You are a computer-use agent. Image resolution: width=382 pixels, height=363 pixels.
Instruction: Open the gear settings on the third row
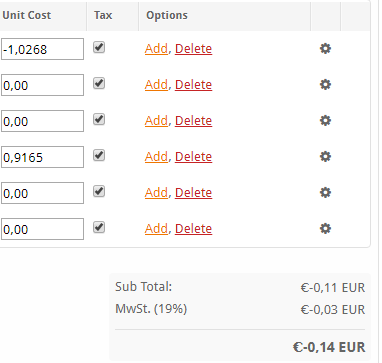click(325, 121)
